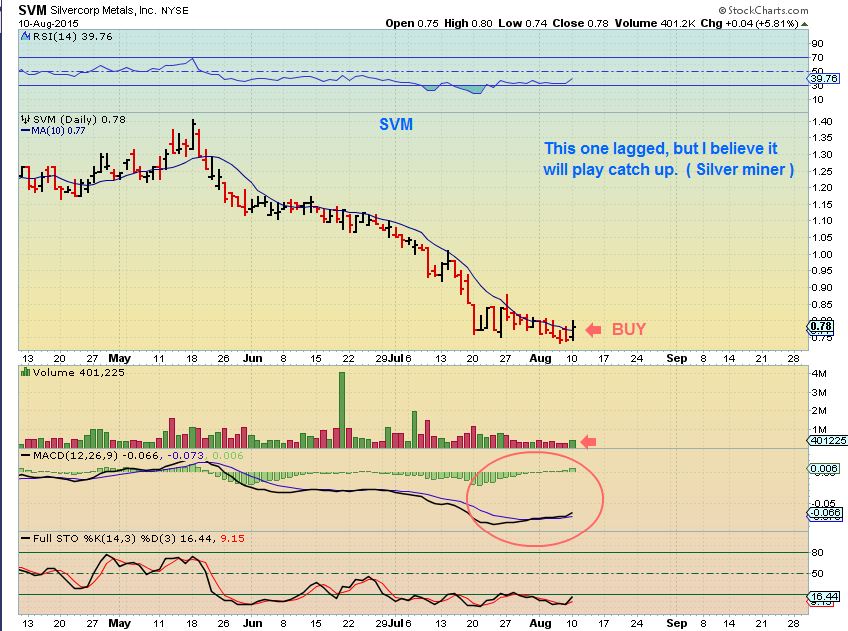The width and height of the screenshot is (848, 631).
Task: Click the 'Volume 401.2K' header value
Action: coord(654,24)
